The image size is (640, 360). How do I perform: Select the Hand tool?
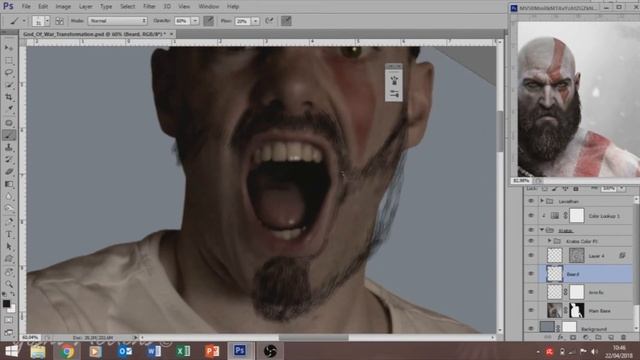coord(9,272)
